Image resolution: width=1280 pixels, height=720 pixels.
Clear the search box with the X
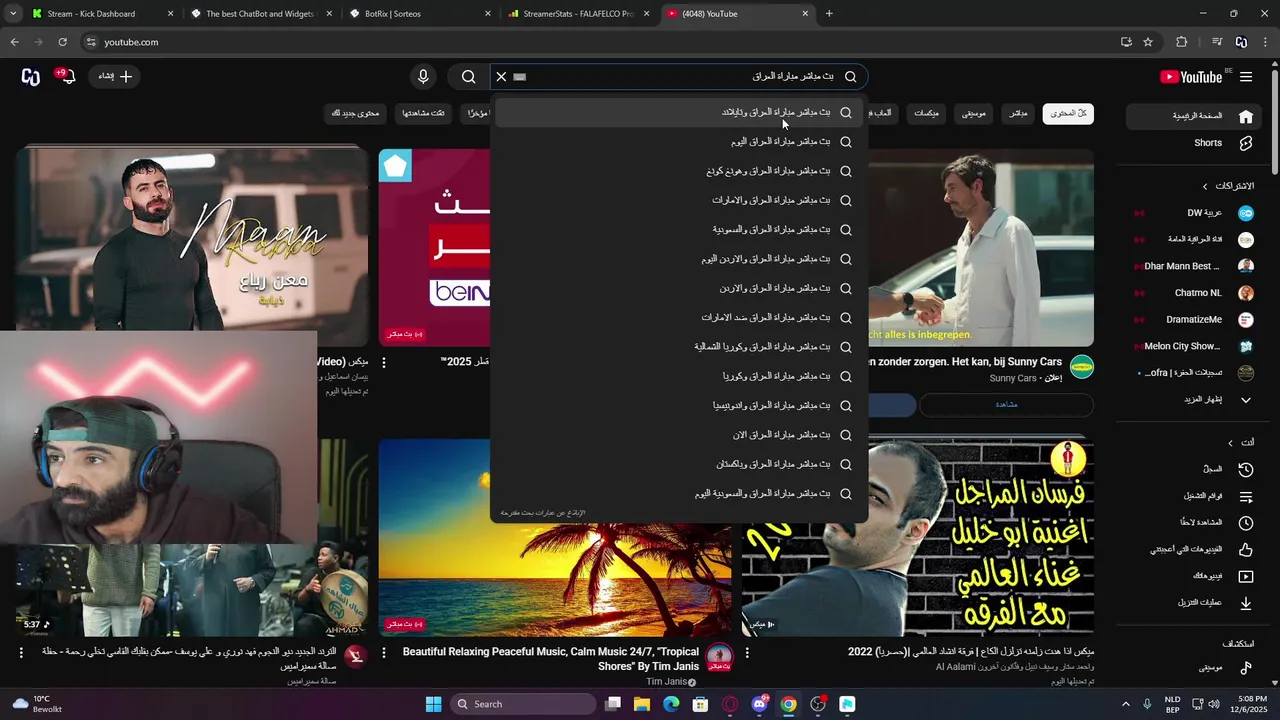[x=501, y=77]
